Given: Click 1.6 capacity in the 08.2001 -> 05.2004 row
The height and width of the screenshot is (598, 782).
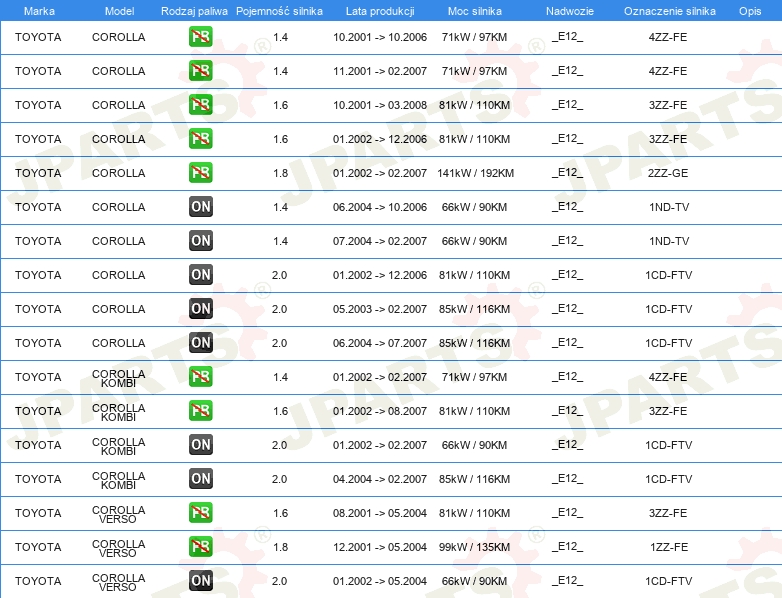Looking at the screenshot, I should 280,513.
